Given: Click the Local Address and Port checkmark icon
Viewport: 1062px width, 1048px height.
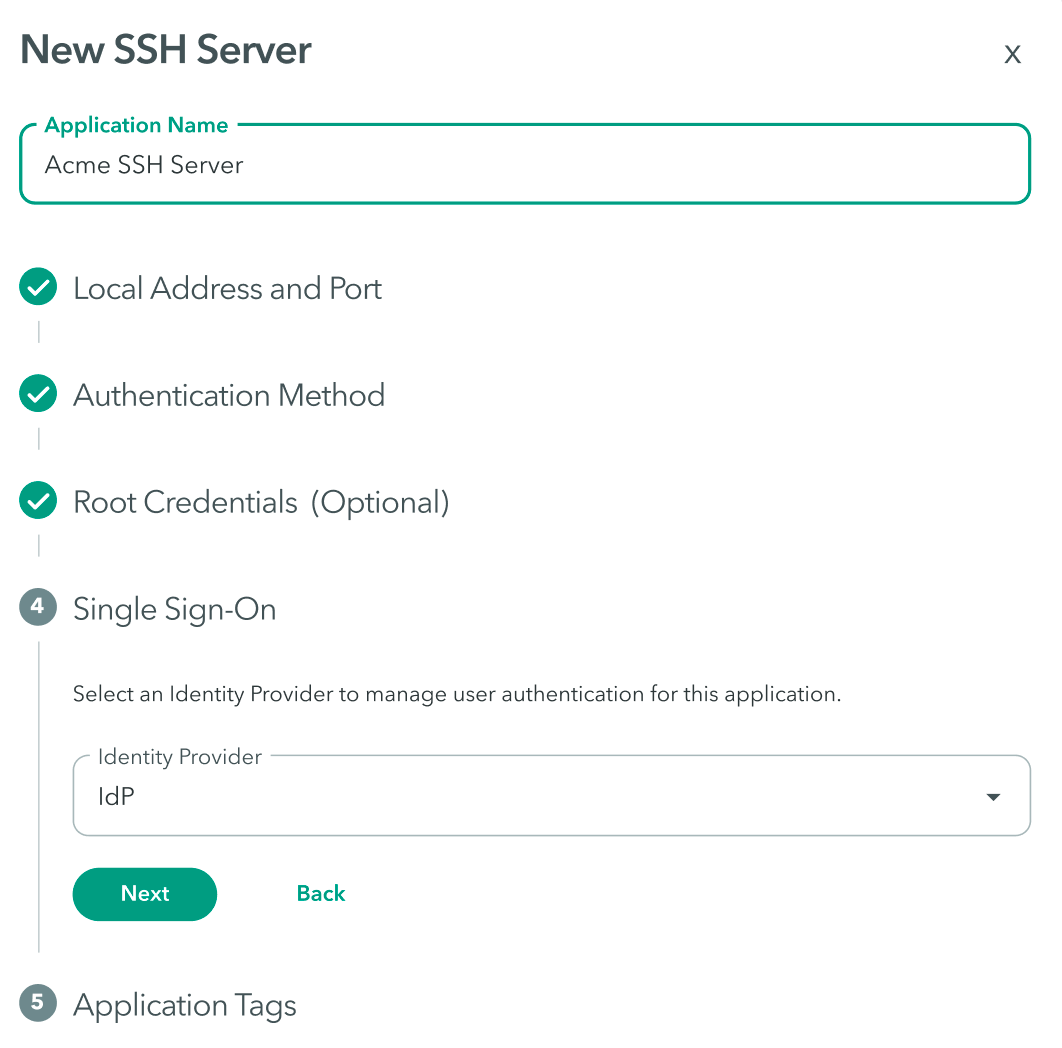Looking at the screenshot, I should click(38, 287).
